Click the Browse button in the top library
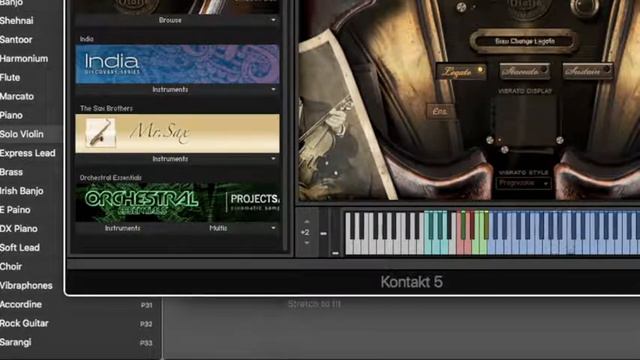 coord(170,20)
